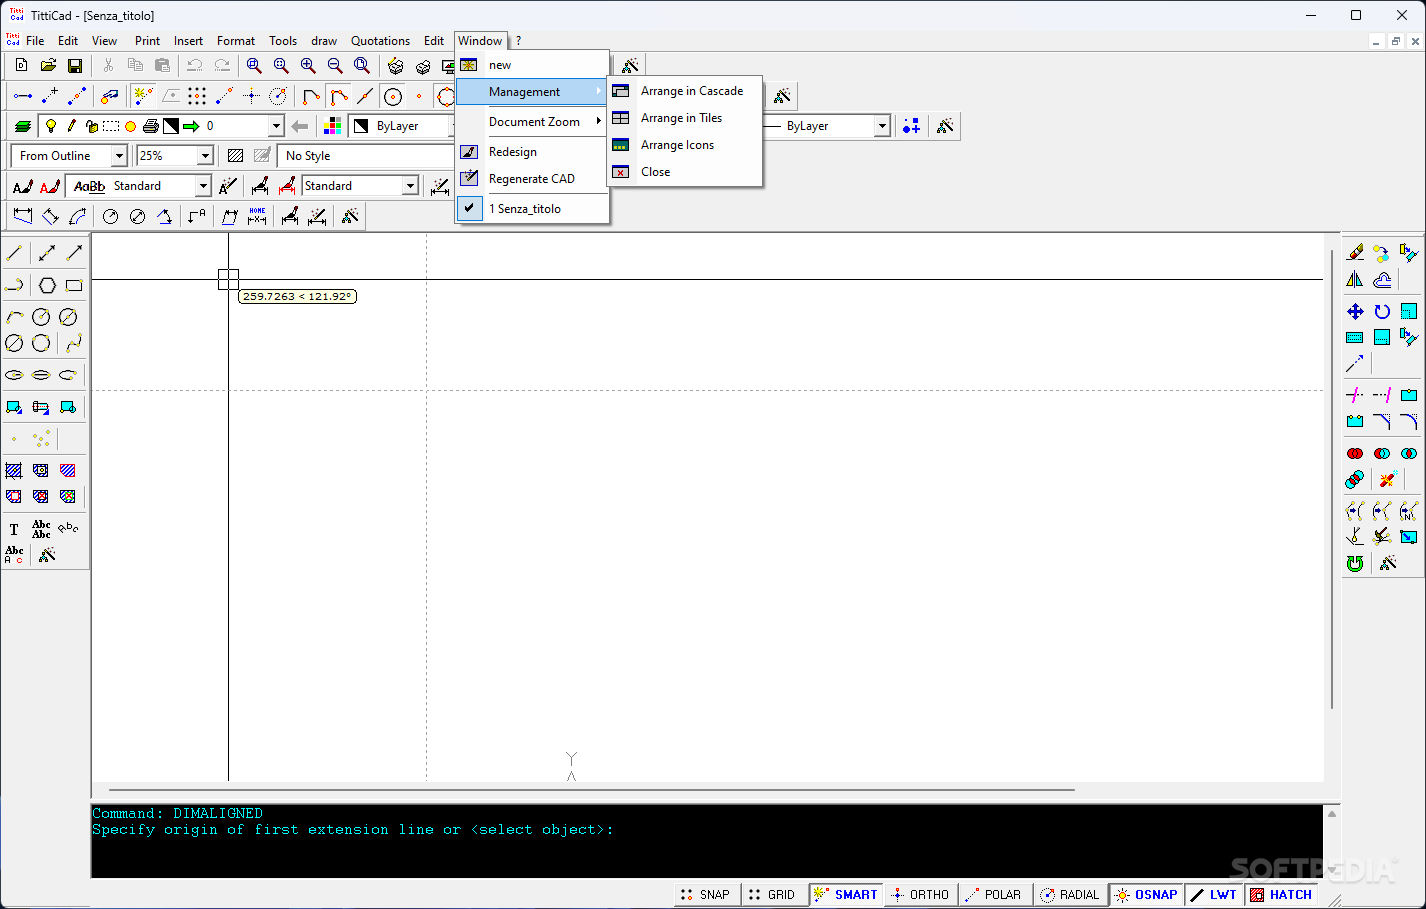Image resolution: width=1426 pixels, height=909 pixels.
Task: Open the ByLayer color dropdown
Action: [x=402, y=126]
